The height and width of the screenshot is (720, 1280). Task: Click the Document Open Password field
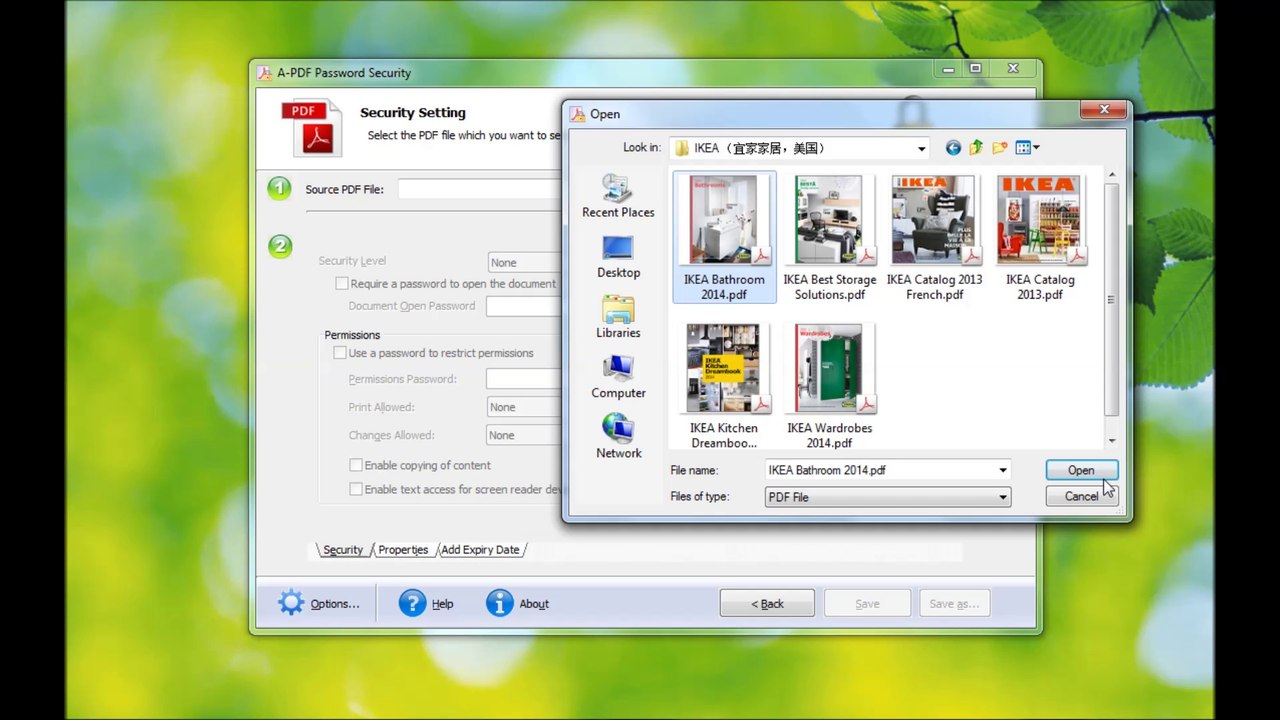525,306
